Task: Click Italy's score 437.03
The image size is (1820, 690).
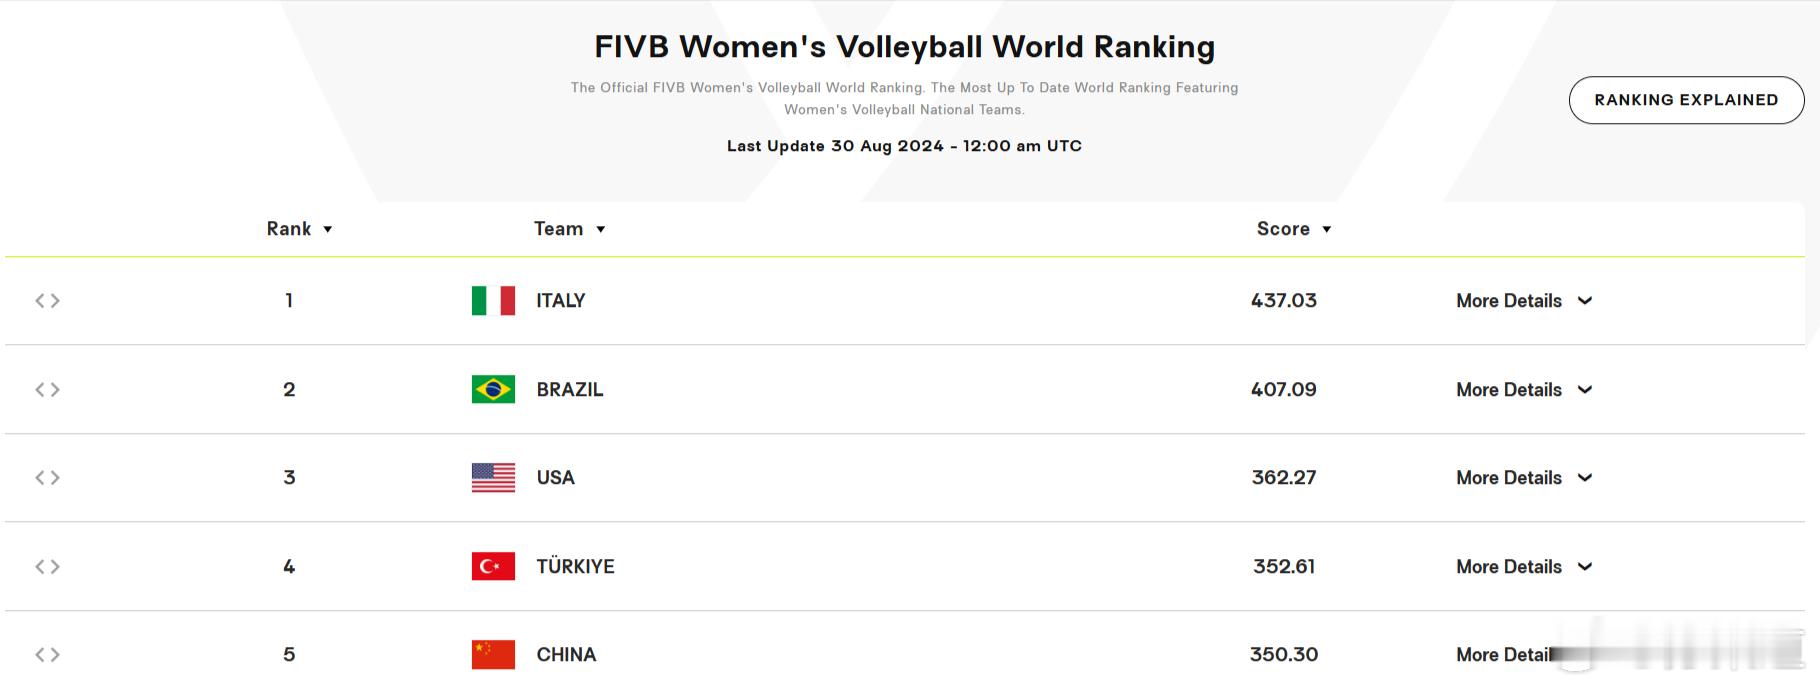Action: click(1284, 301)
